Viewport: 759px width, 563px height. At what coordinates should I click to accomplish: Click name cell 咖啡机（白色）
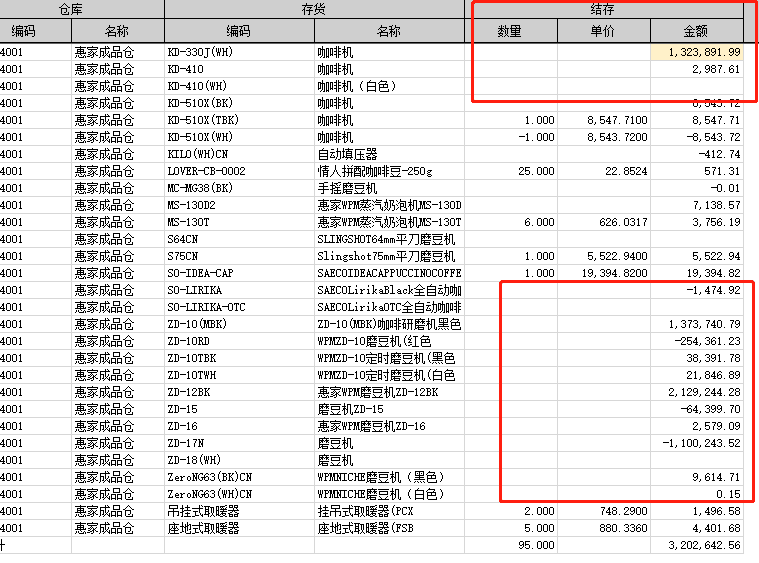(389, 86)
